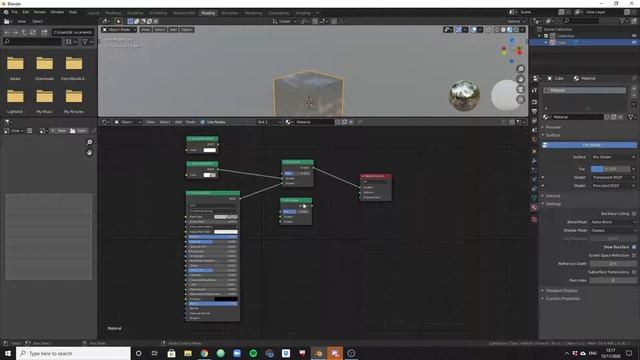Screen dimensions: 640x360
Task: Expand the Volume panel
Action: [553, 196]
